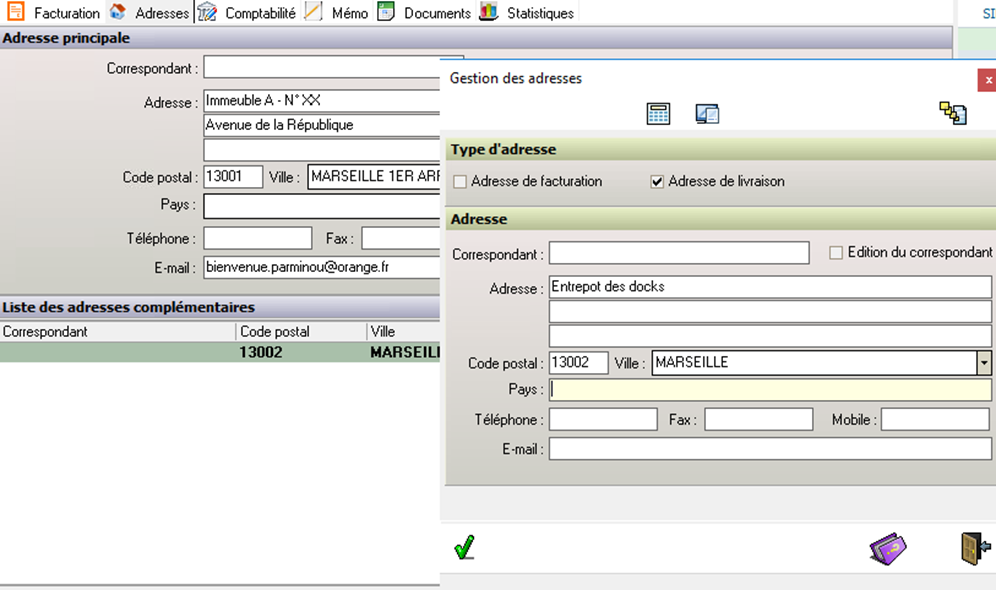Image resolution: width=996 pixels, height=590 pixels.
Task: Click the dialog Fax field
Action: tap(758, 419)
